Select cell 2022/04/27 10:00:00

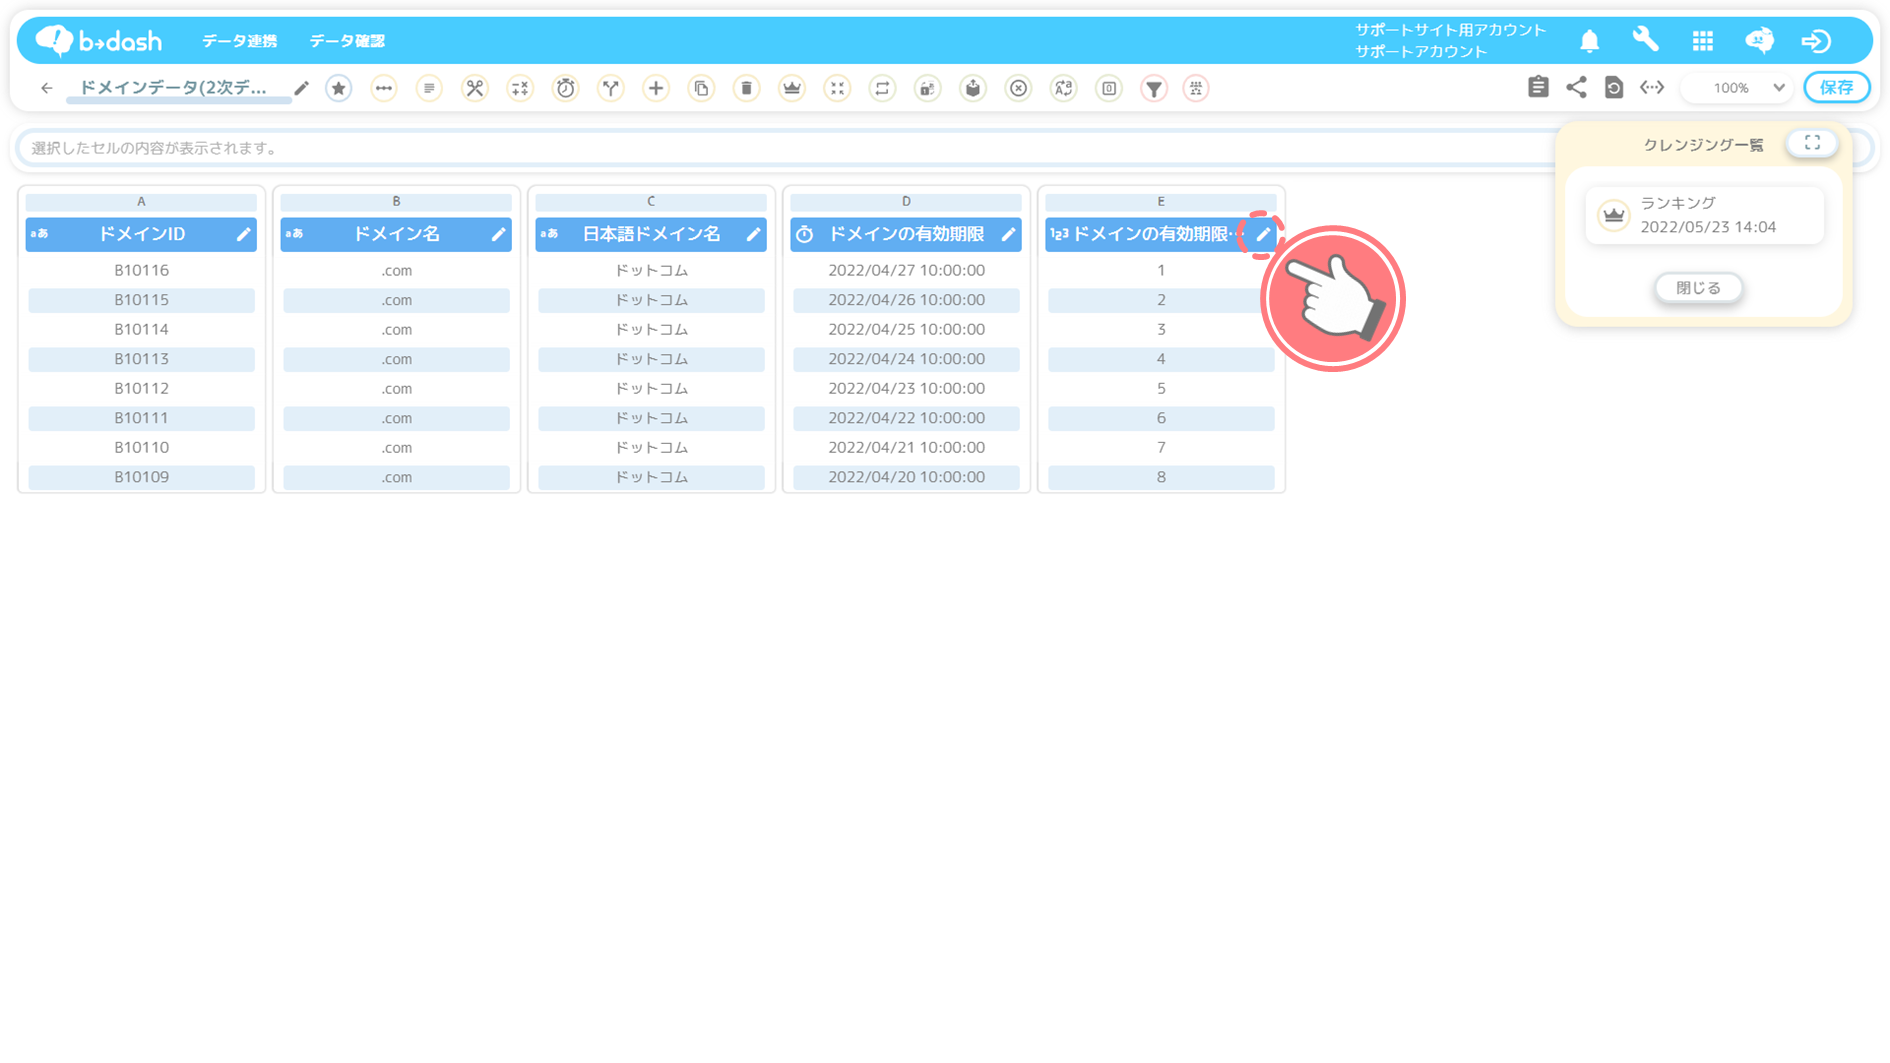(x=906, y=270)
